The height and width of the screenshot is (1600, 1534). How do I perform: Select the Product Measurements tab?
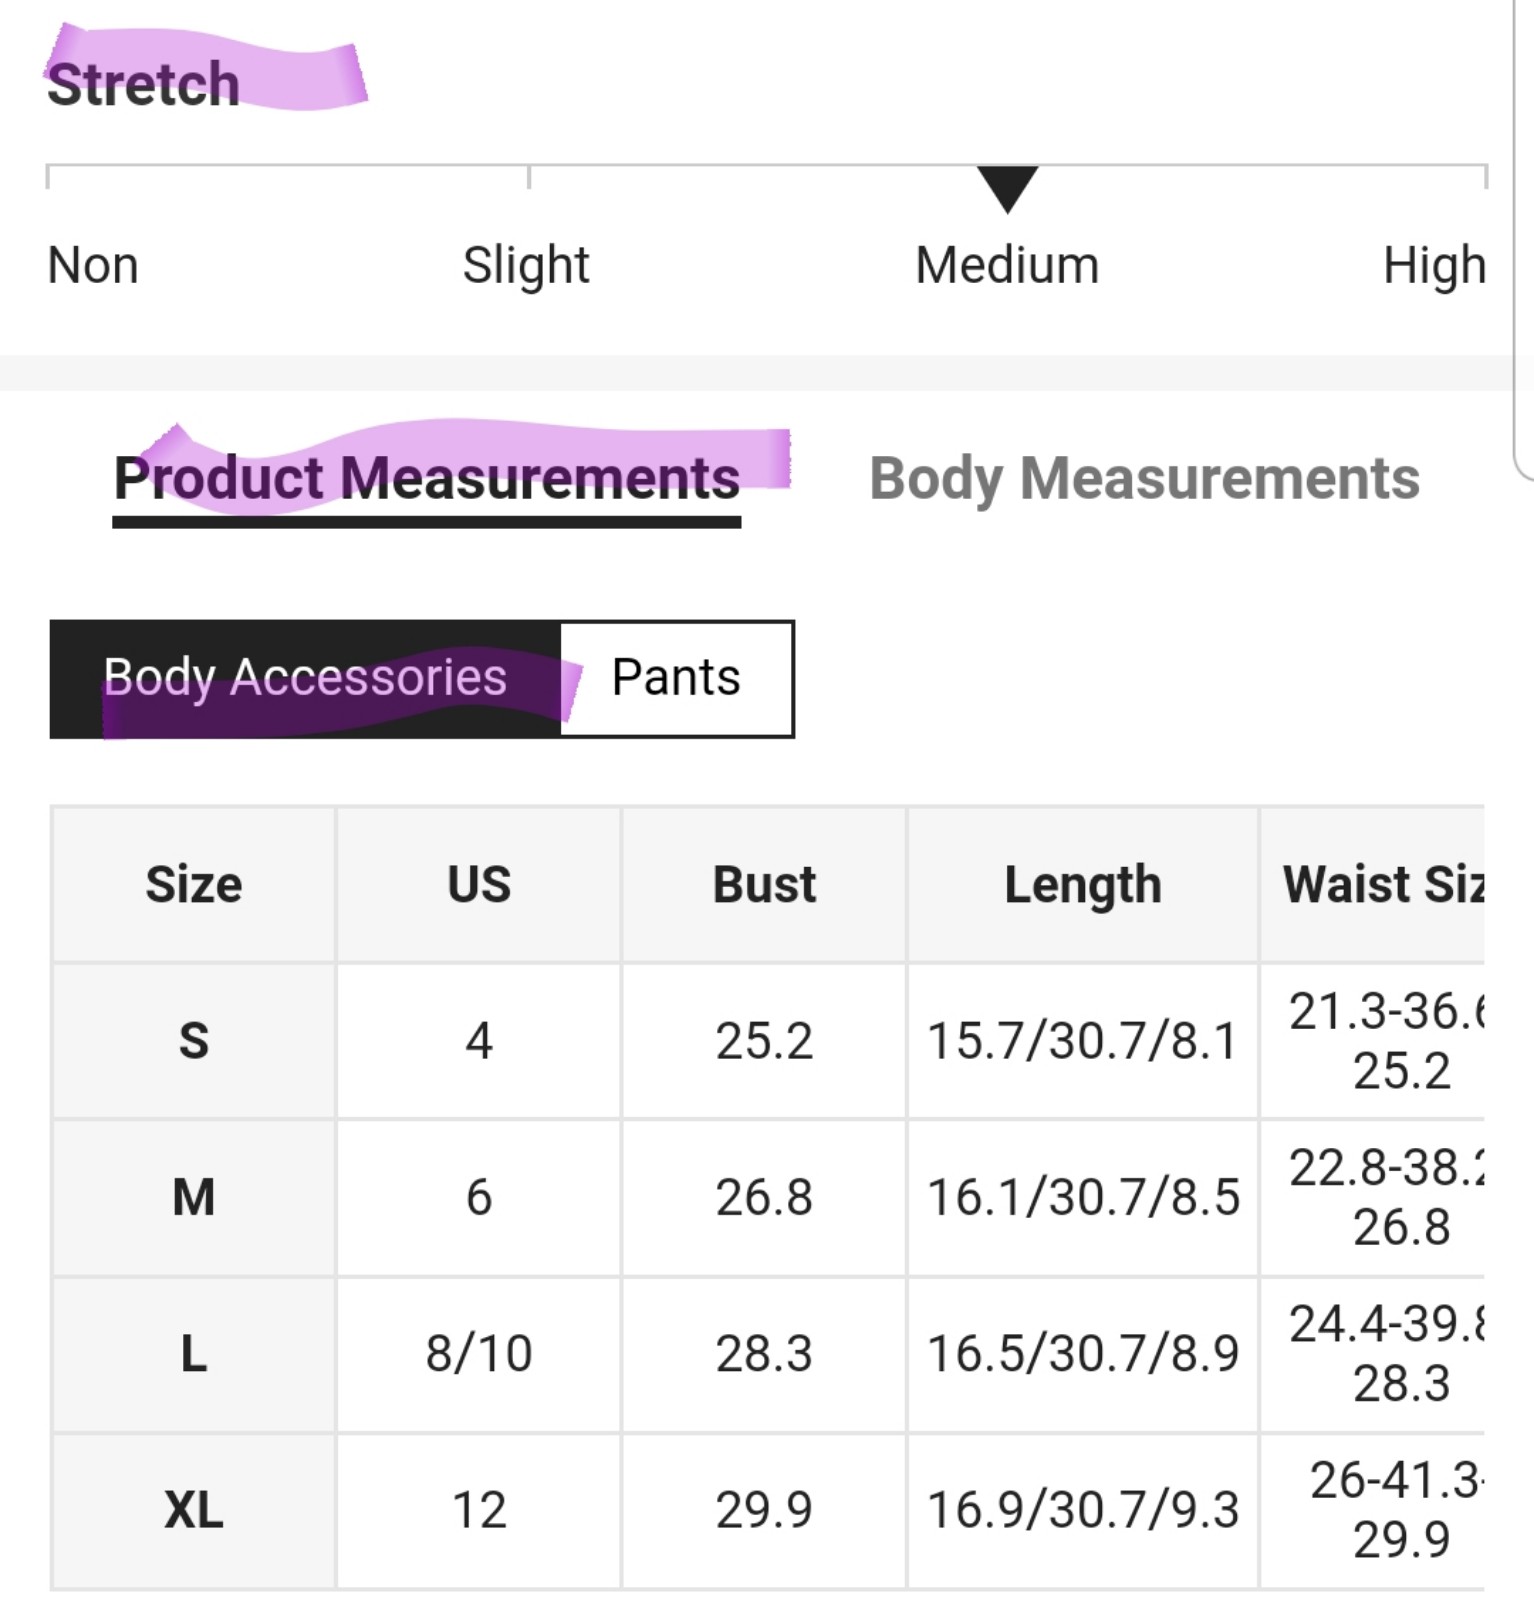pos(427,478)
